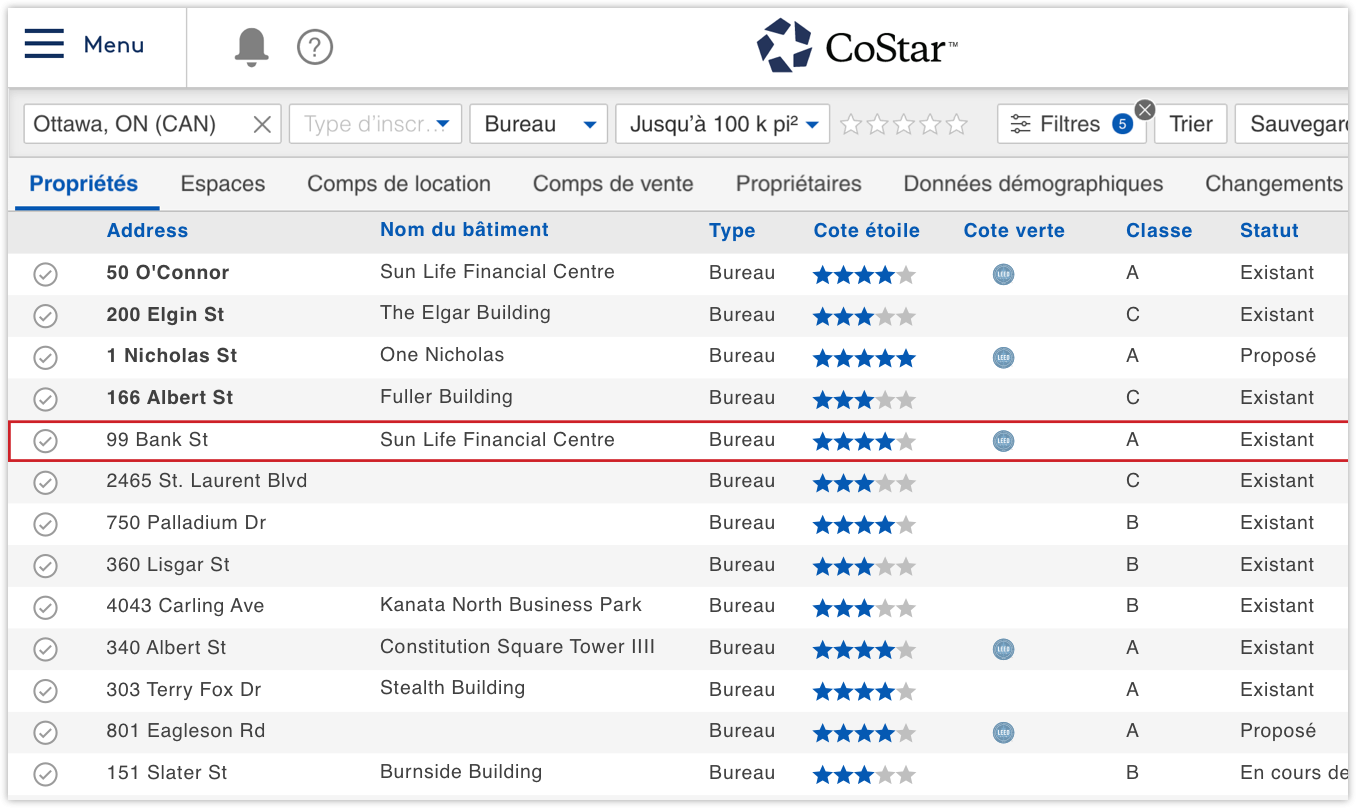Screen dimensions: 1356x808
Task: Click the Kanata North Business Park name
Action: 511,605
